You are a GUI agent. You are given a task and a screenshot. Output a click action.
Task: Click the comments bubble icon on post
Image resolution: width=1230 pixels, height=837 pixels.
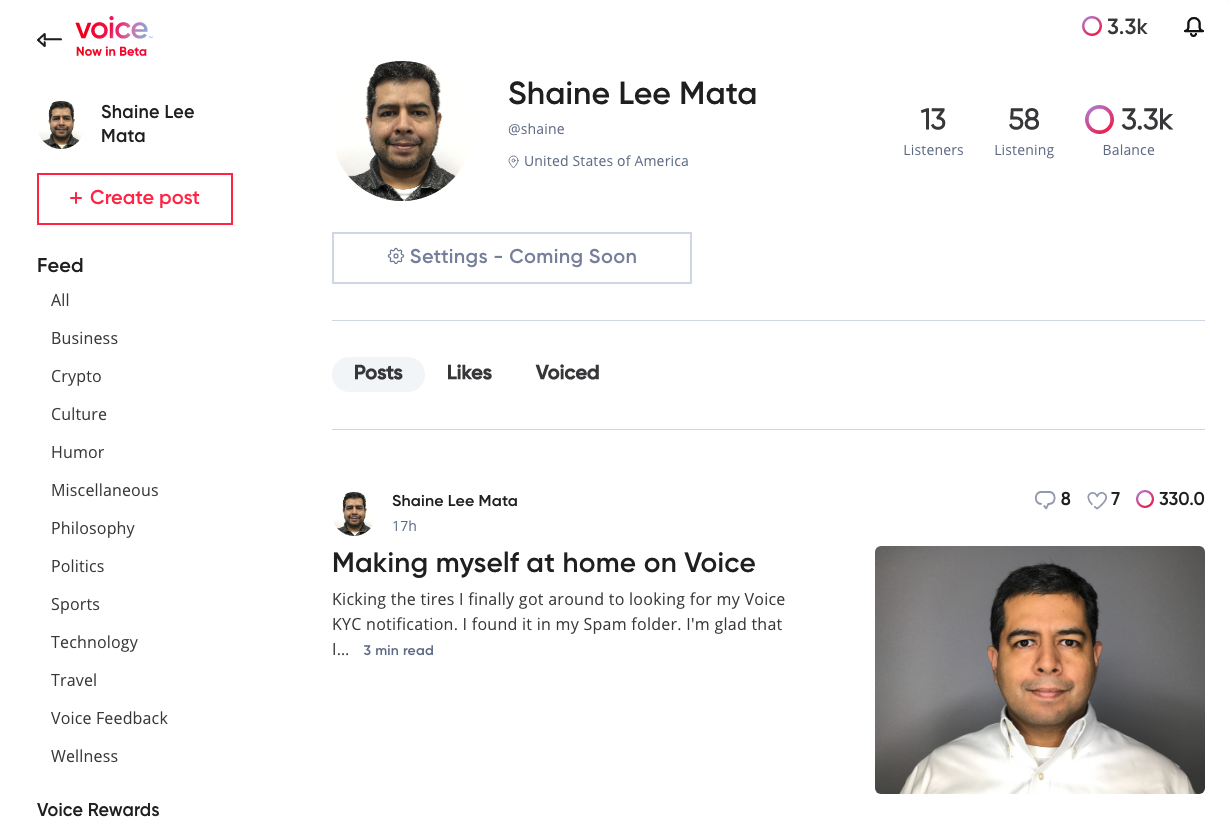point(1045,500)
